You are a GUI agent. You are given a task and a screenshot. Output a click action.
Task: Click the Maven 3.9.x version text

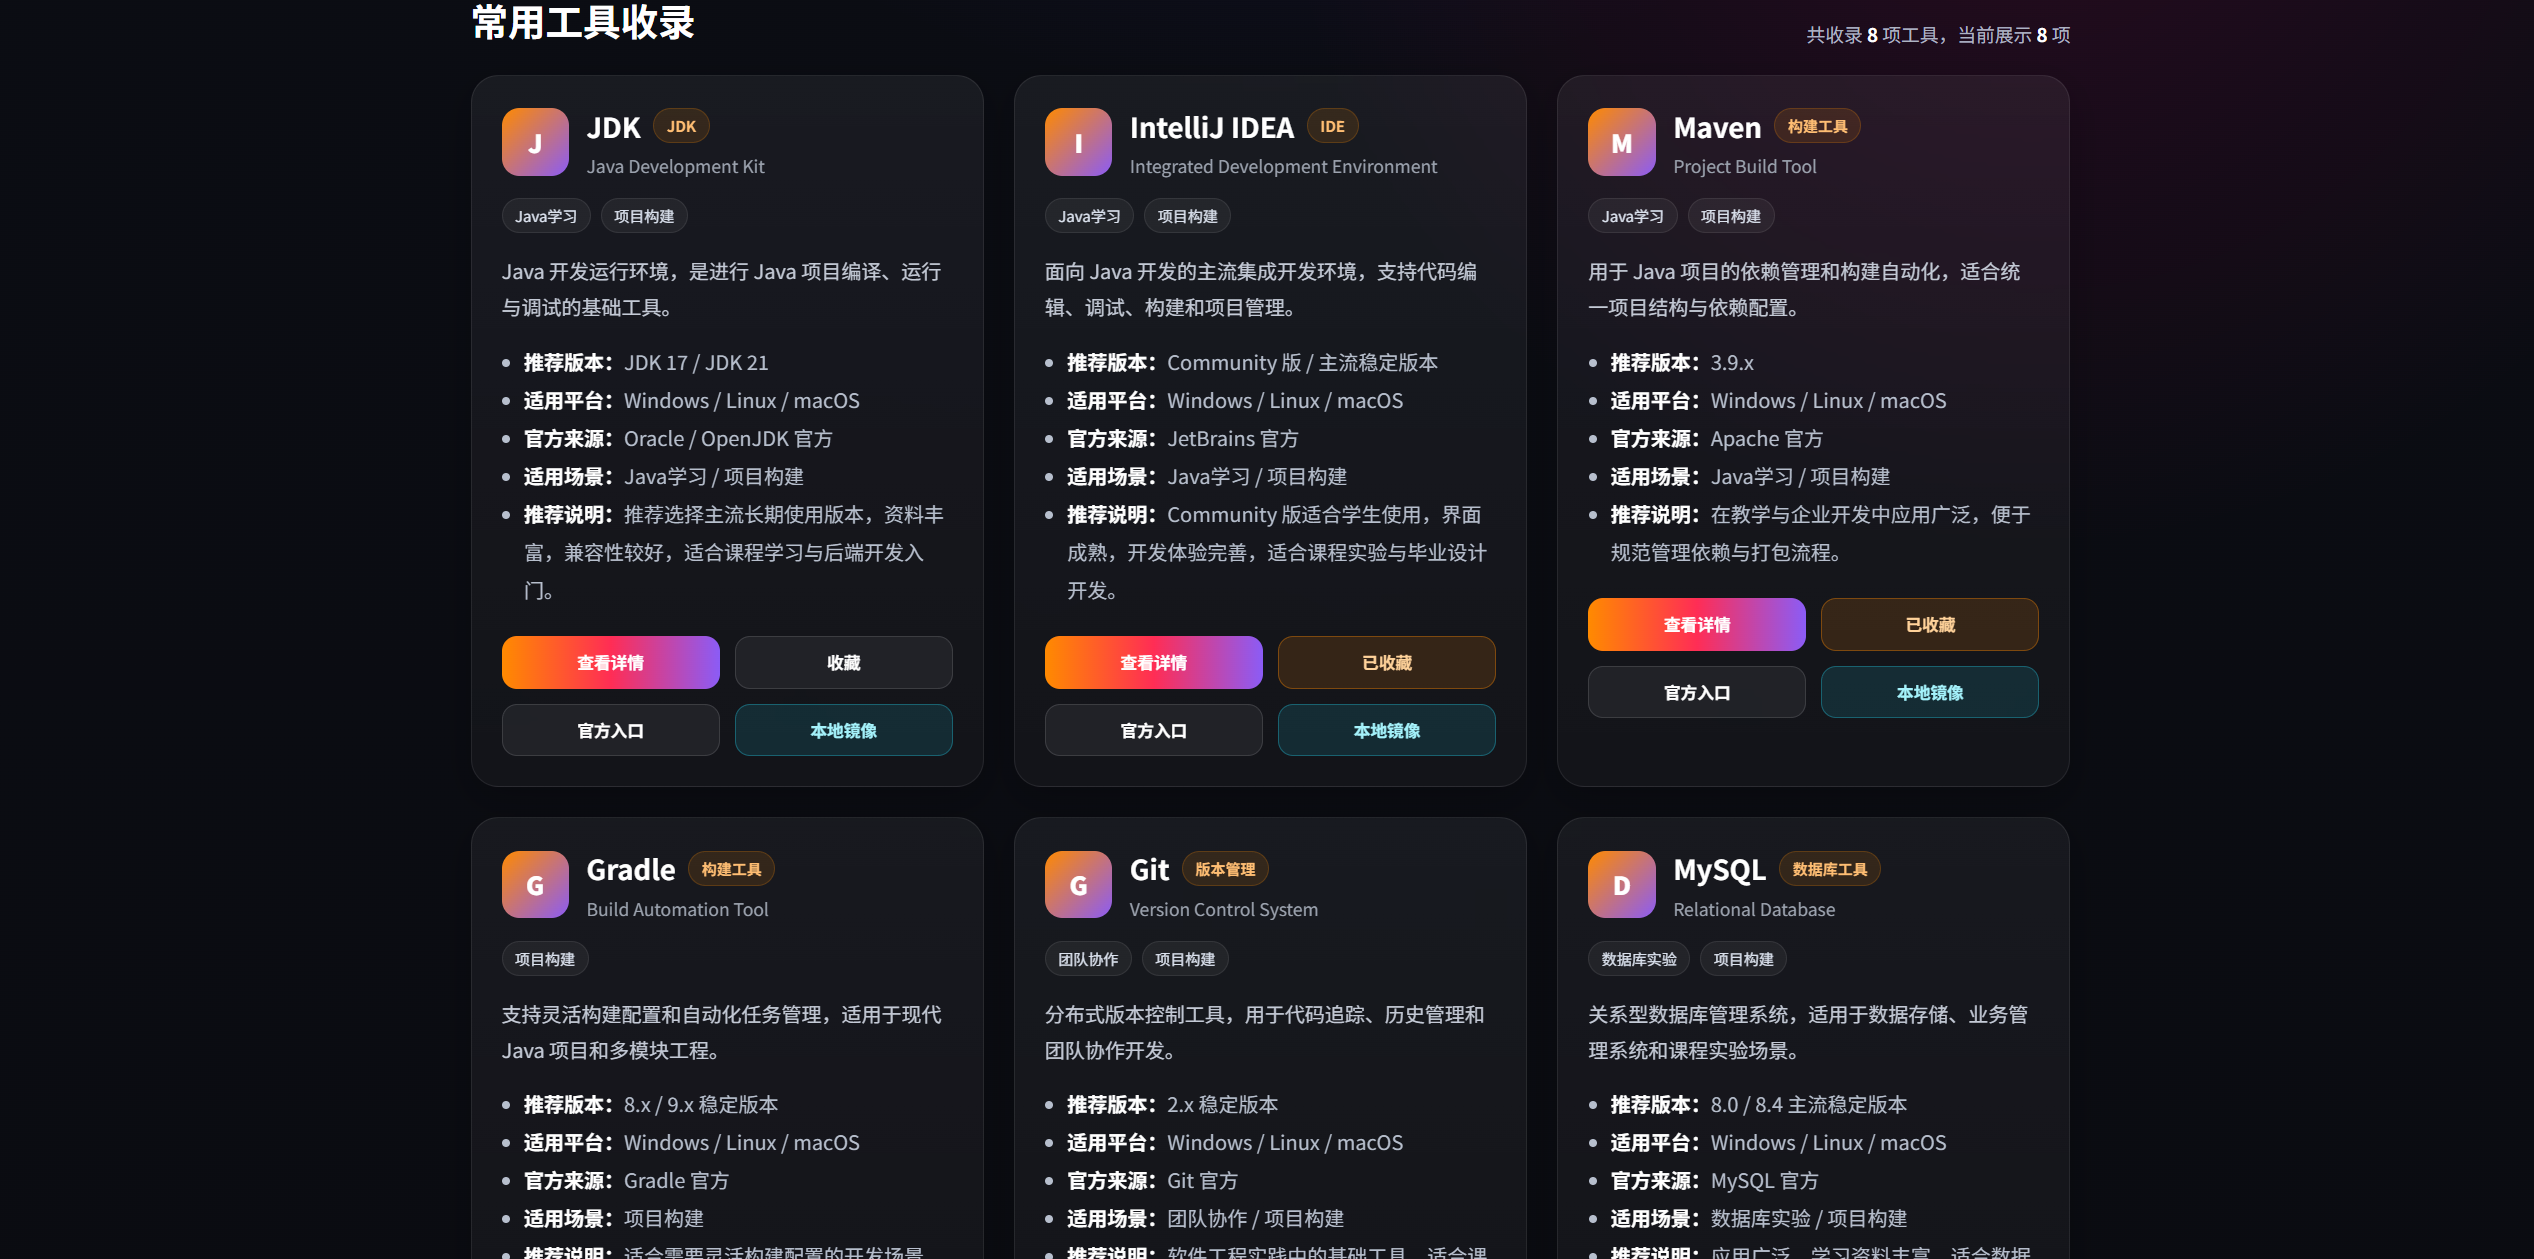pyautogui.click(x=1732, y=362)
